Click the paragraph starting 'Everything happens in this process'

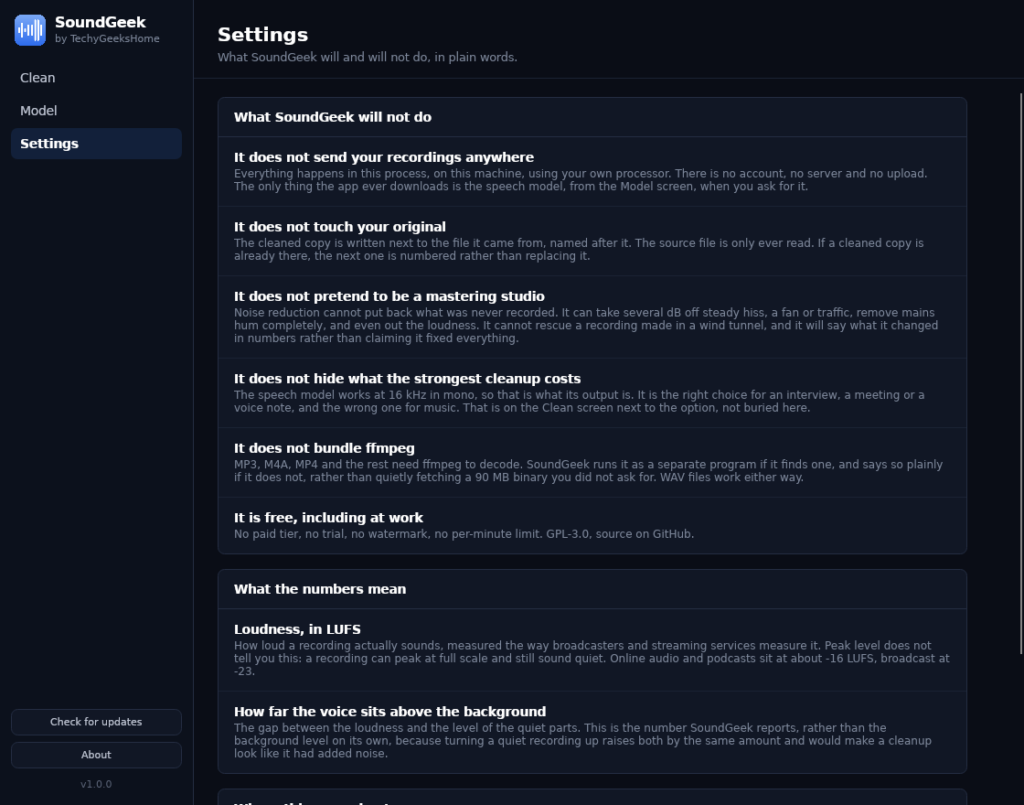(581, 180)
